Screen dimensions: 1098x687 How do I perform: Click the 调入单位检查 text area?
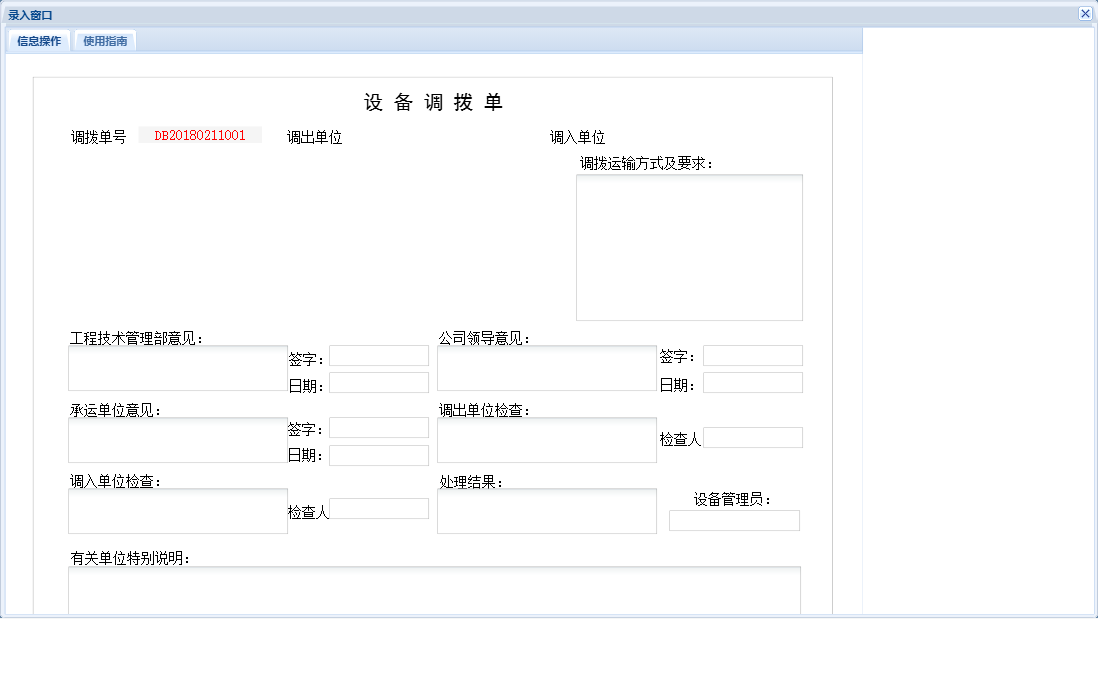[x=177, y=511]
